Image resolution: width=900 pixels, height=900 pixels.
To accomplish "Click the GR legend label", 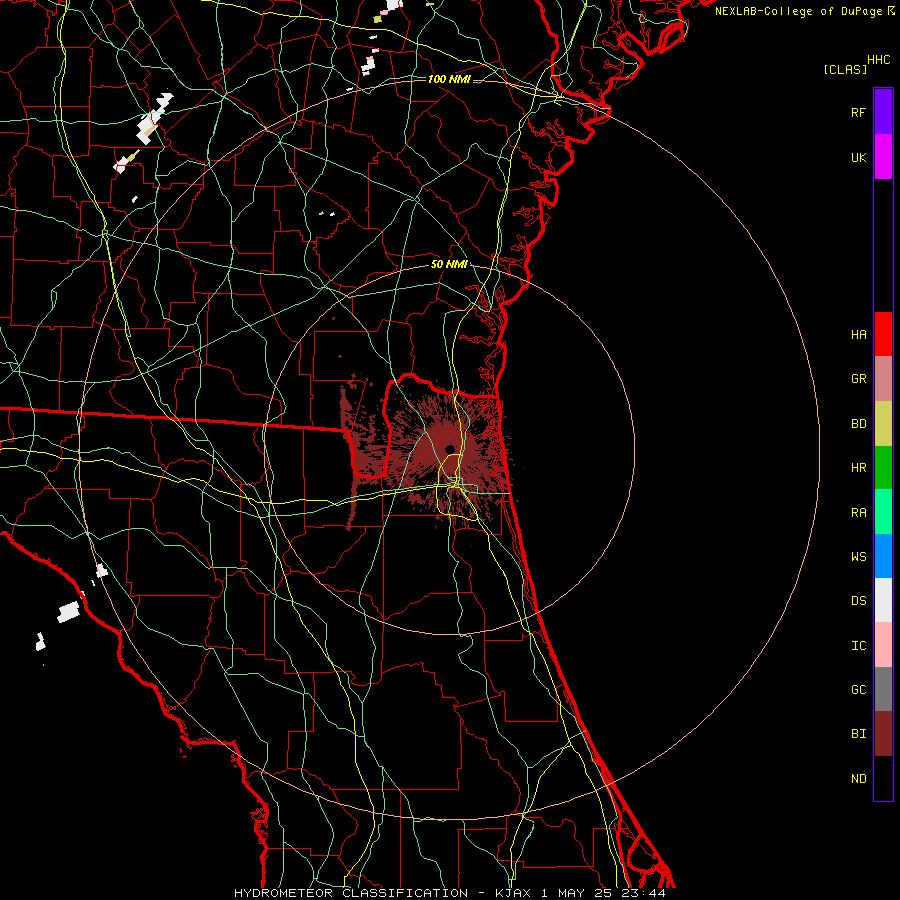I will [x=858, y=379].
